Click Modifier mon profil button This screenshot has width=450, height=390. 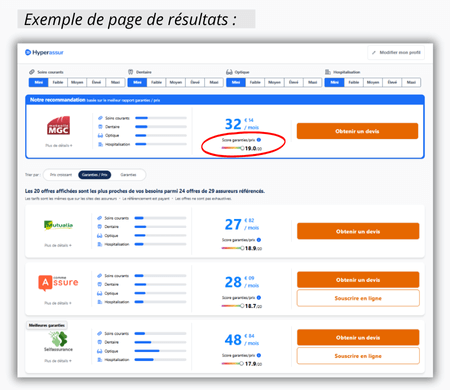click(396, 53)
